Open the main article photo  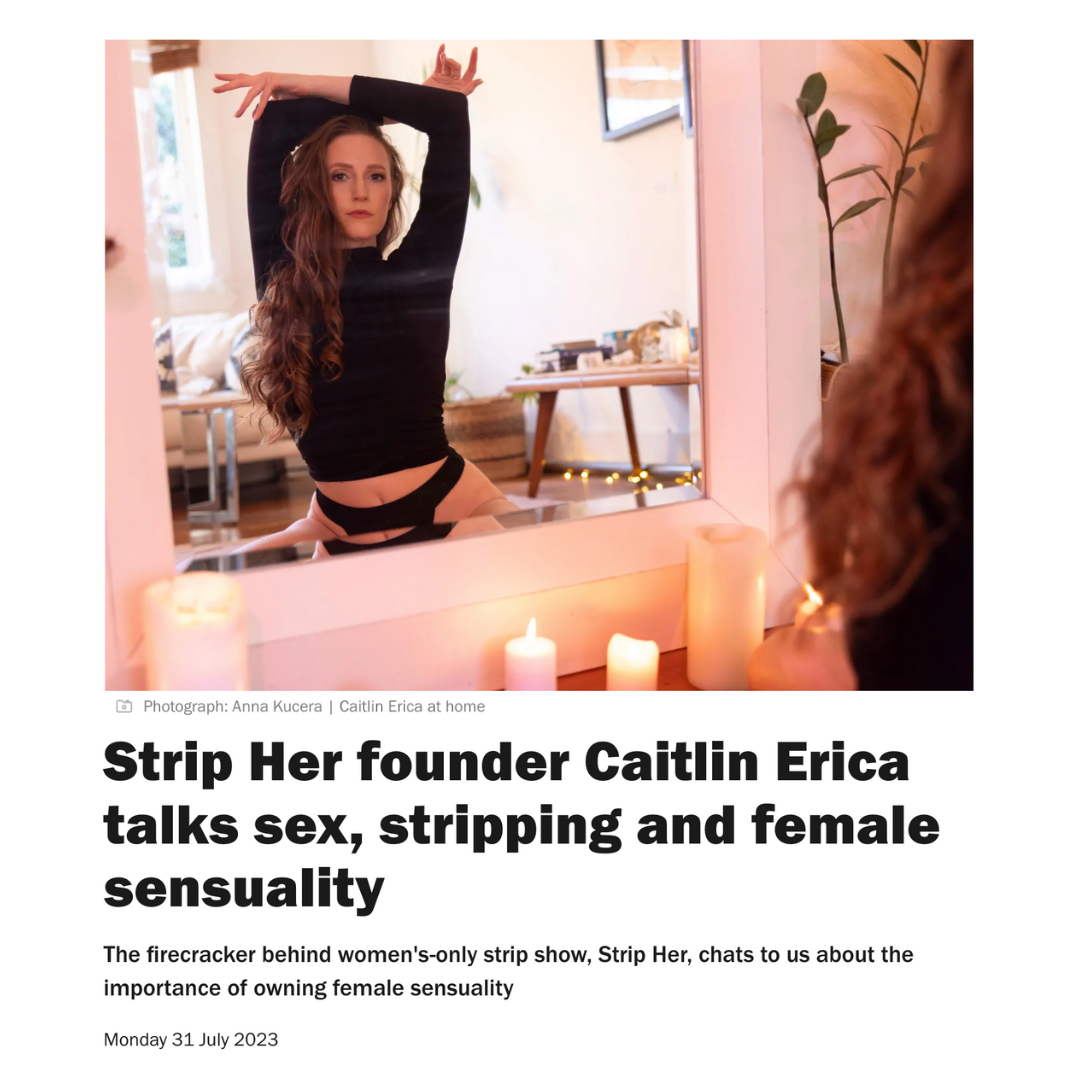539,365
